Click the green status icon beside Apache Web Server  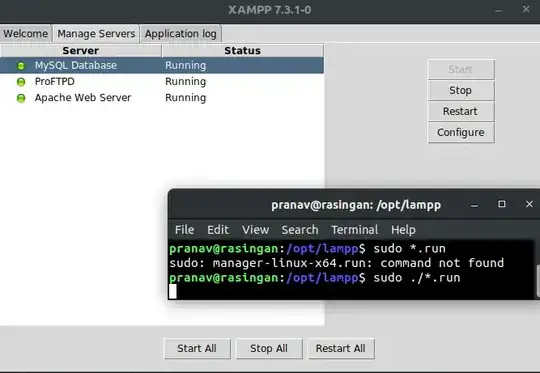[x=21, y=98]
